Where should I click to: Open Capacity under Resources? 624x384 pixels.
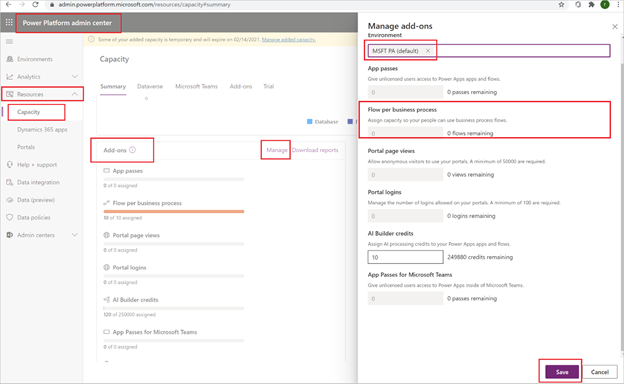coord(29,112)
